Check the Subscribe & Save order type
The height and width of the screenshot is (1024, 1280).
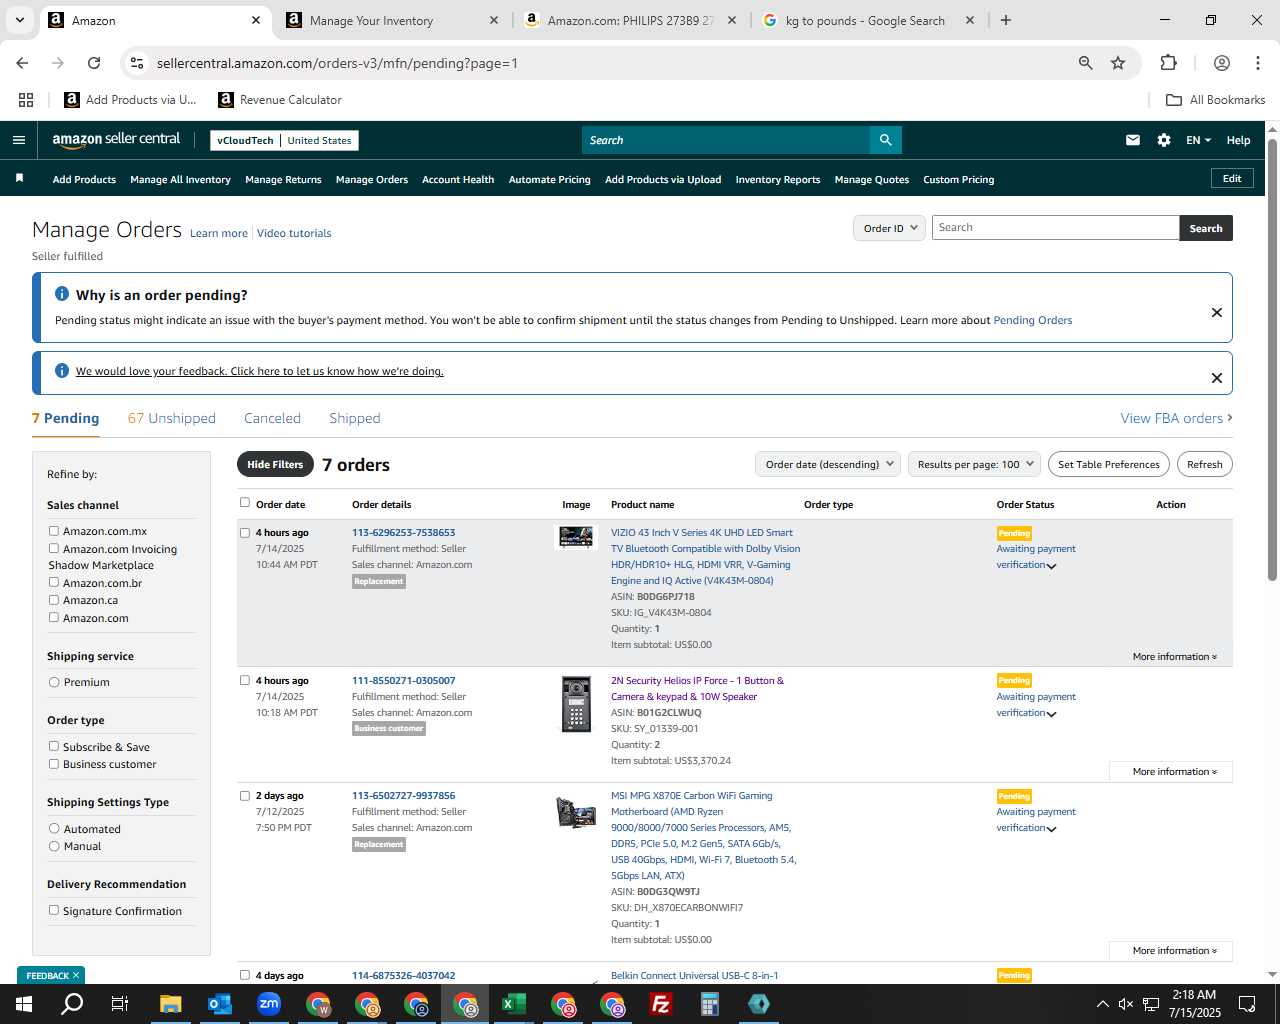[54, 746]
